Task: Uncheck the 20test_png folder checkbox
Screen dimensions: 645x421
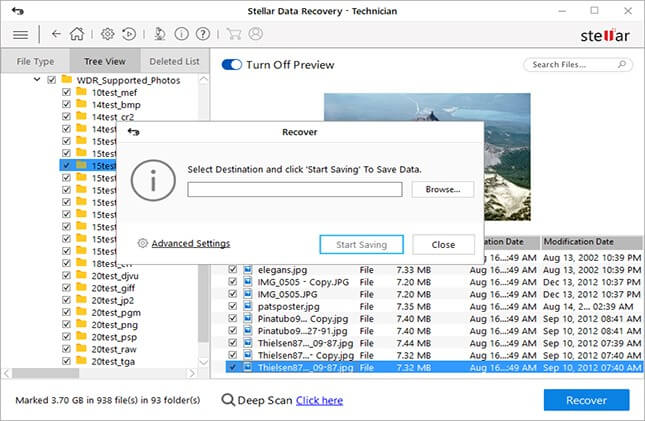Action: pos(66,324)
